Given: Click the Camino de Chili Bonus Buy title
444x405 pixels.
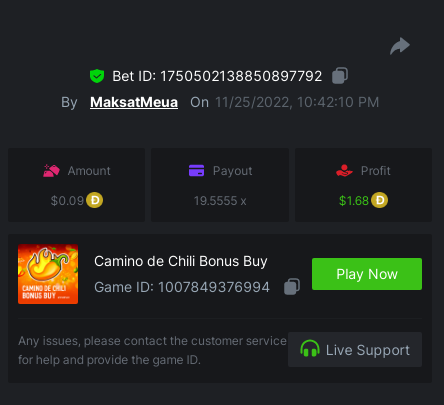Looking at the screenshot, I should 181,262.
